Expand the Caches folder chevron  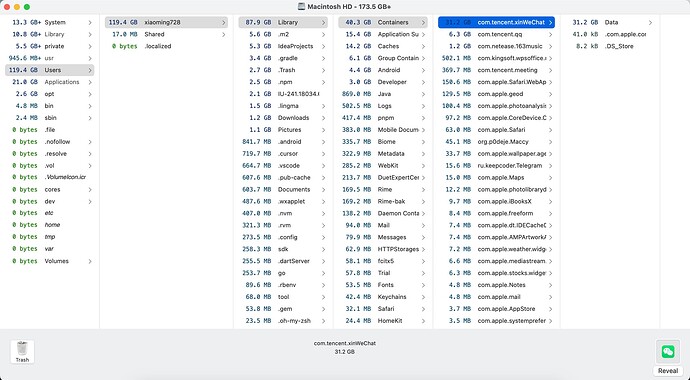pos(423,46)
